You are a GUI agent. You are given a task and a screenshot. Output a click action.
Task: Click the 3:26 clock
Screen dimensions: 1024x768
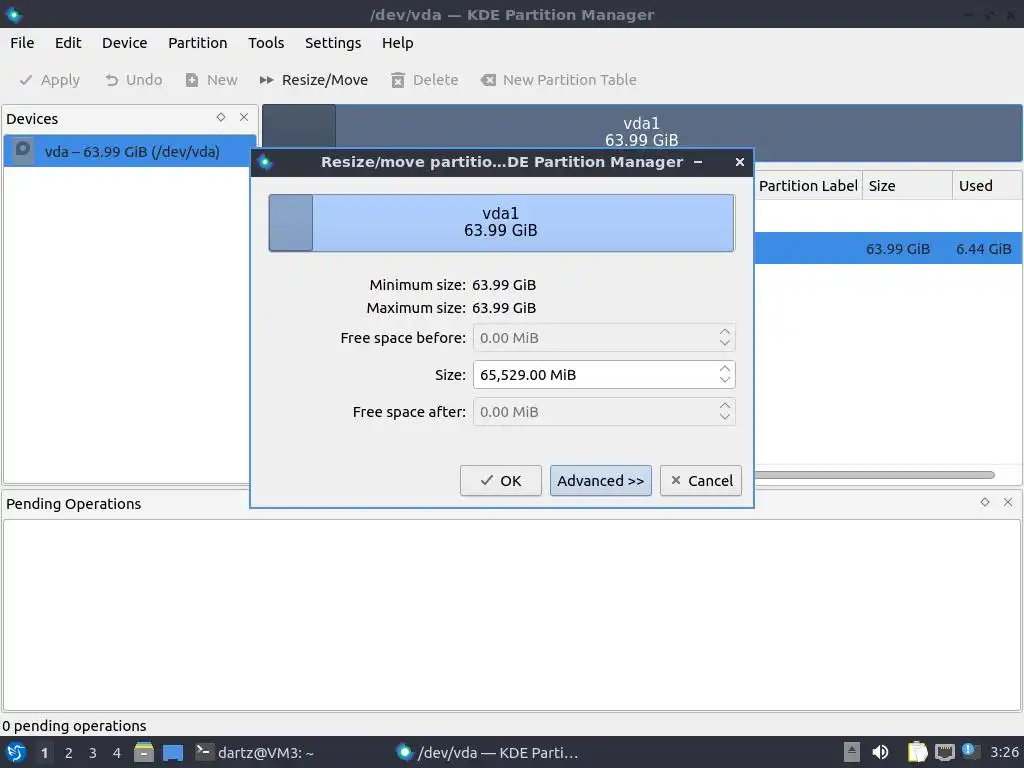point(1004,752)
